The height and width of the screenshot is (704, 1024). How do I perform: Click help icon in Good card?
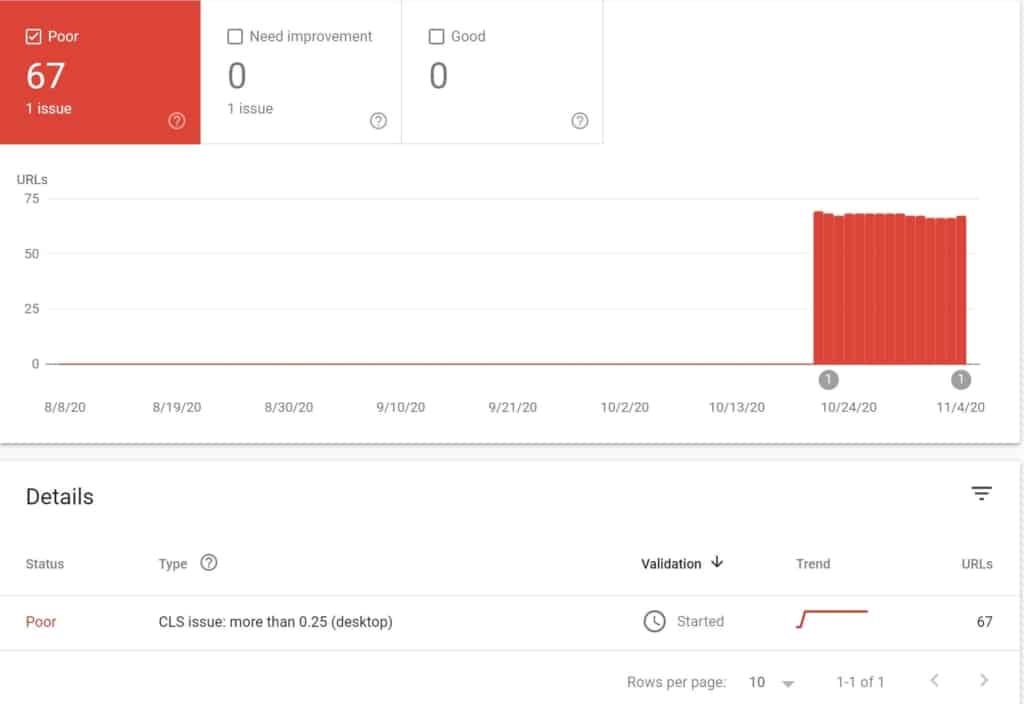point(579,121)
